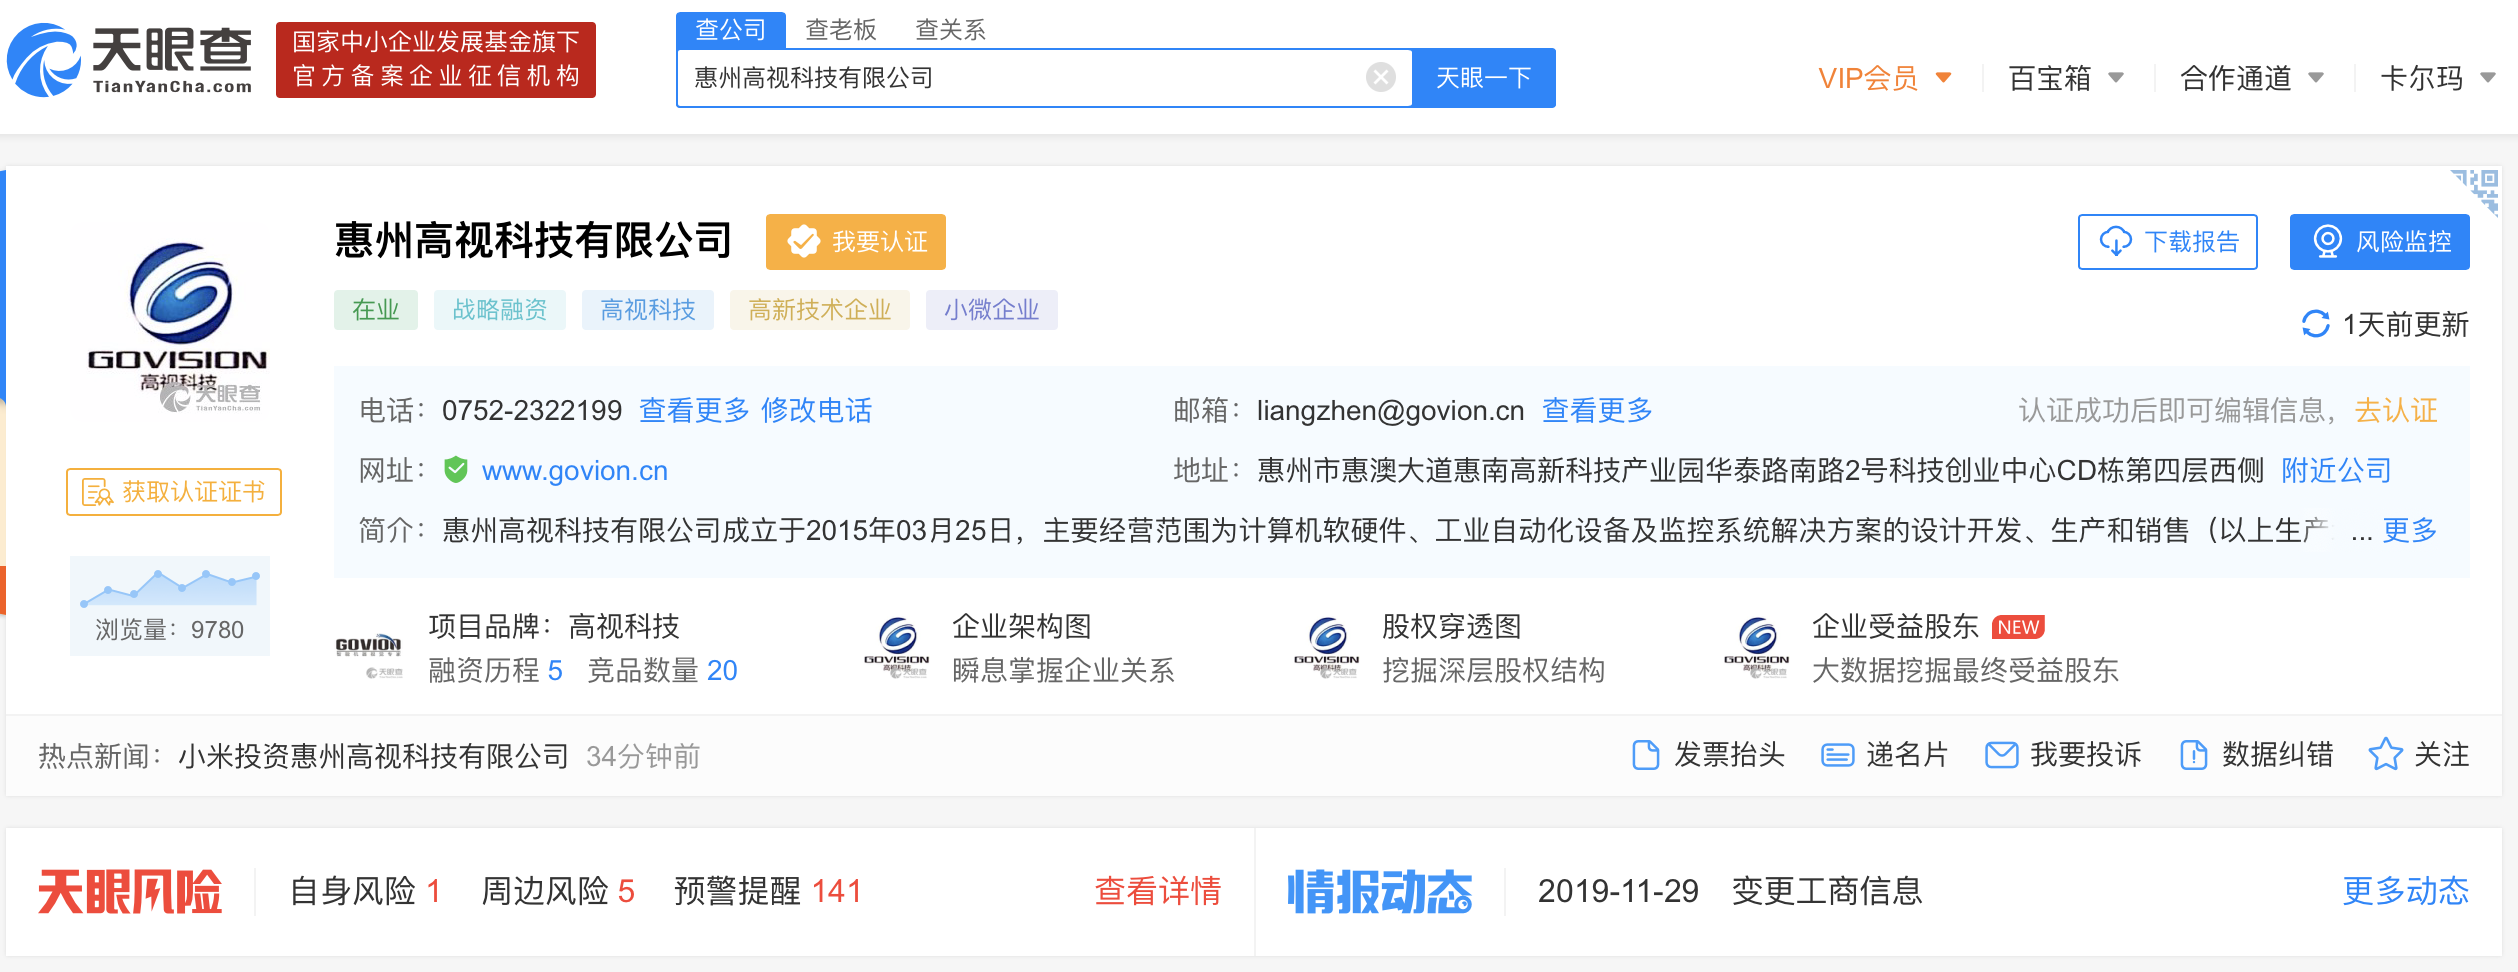Image resolution: width=2518 pixels, height=972 pixels.
Task: Click 自身风险 1
Action: tap(366, 890)
